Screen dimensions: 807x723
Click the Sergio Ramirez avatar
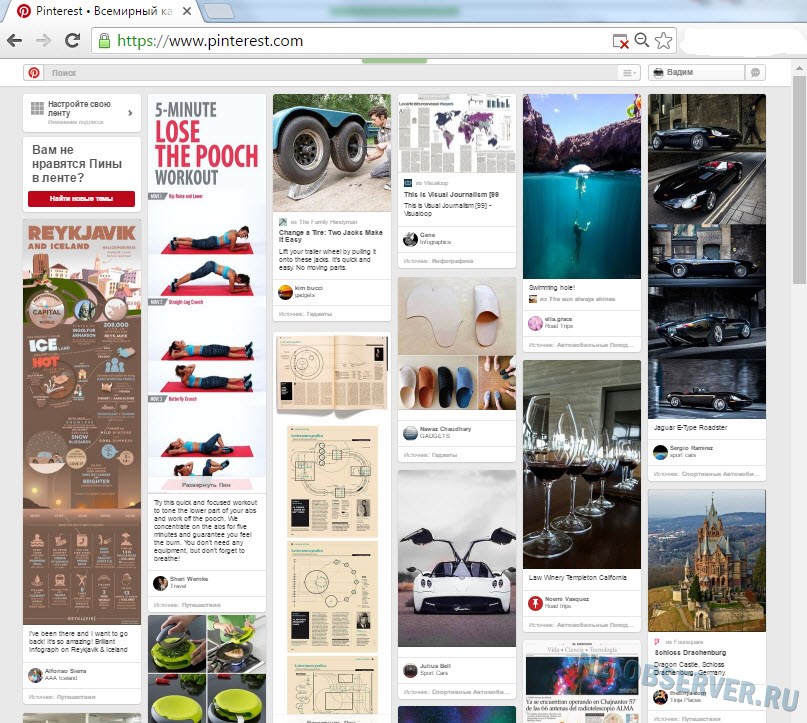(660, 452)
